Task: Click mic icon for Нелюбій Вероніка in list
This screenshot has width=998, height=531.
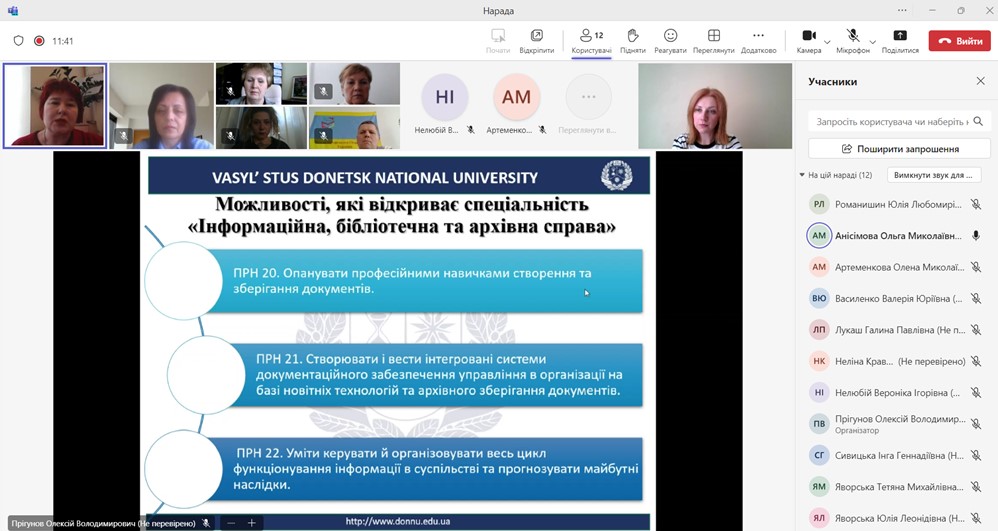Action: (x=976, y=393)
